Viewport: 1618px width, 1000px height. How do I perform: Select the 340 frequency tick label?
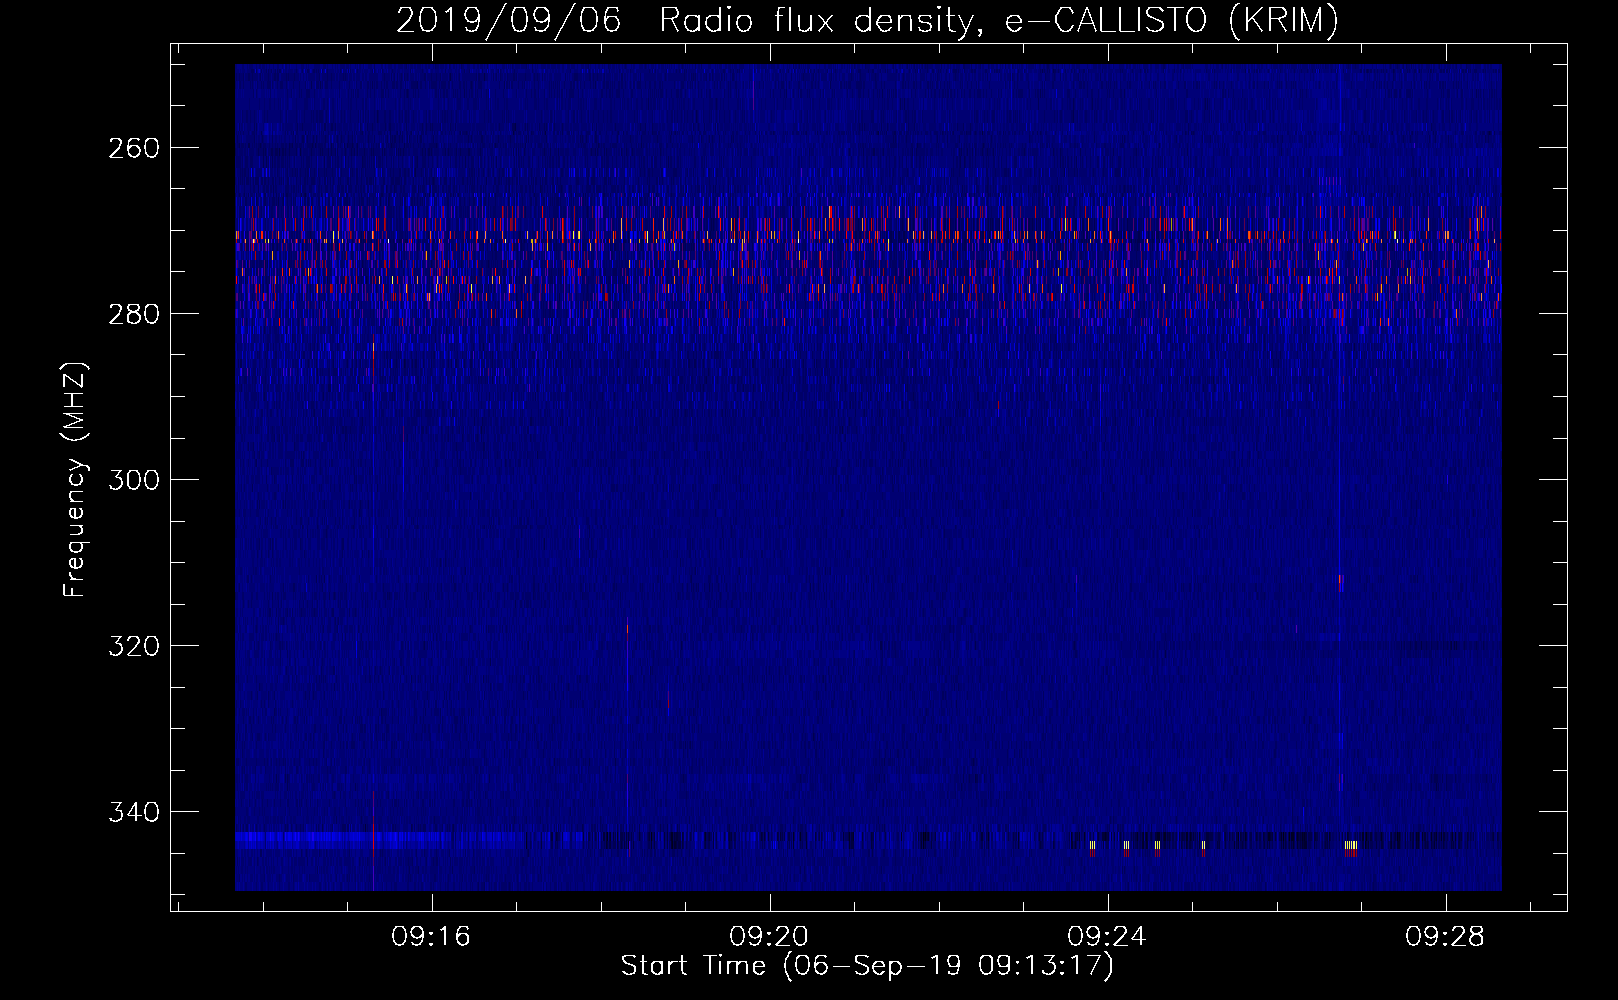pyautogui.click(x=133, y=812)
